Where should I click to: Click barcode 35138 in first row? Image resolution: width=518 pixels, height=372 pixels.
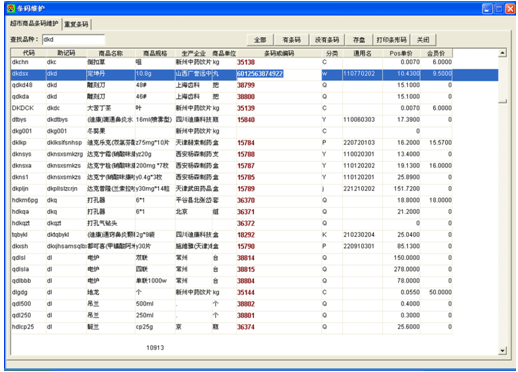point(246,62)
